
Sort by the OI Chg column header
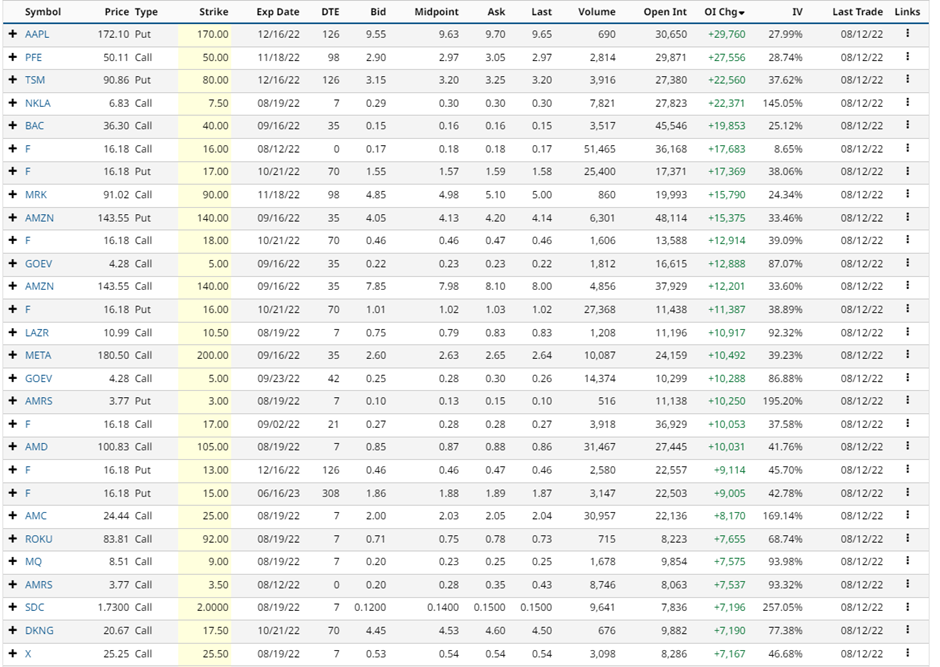[x=724, y=12]
